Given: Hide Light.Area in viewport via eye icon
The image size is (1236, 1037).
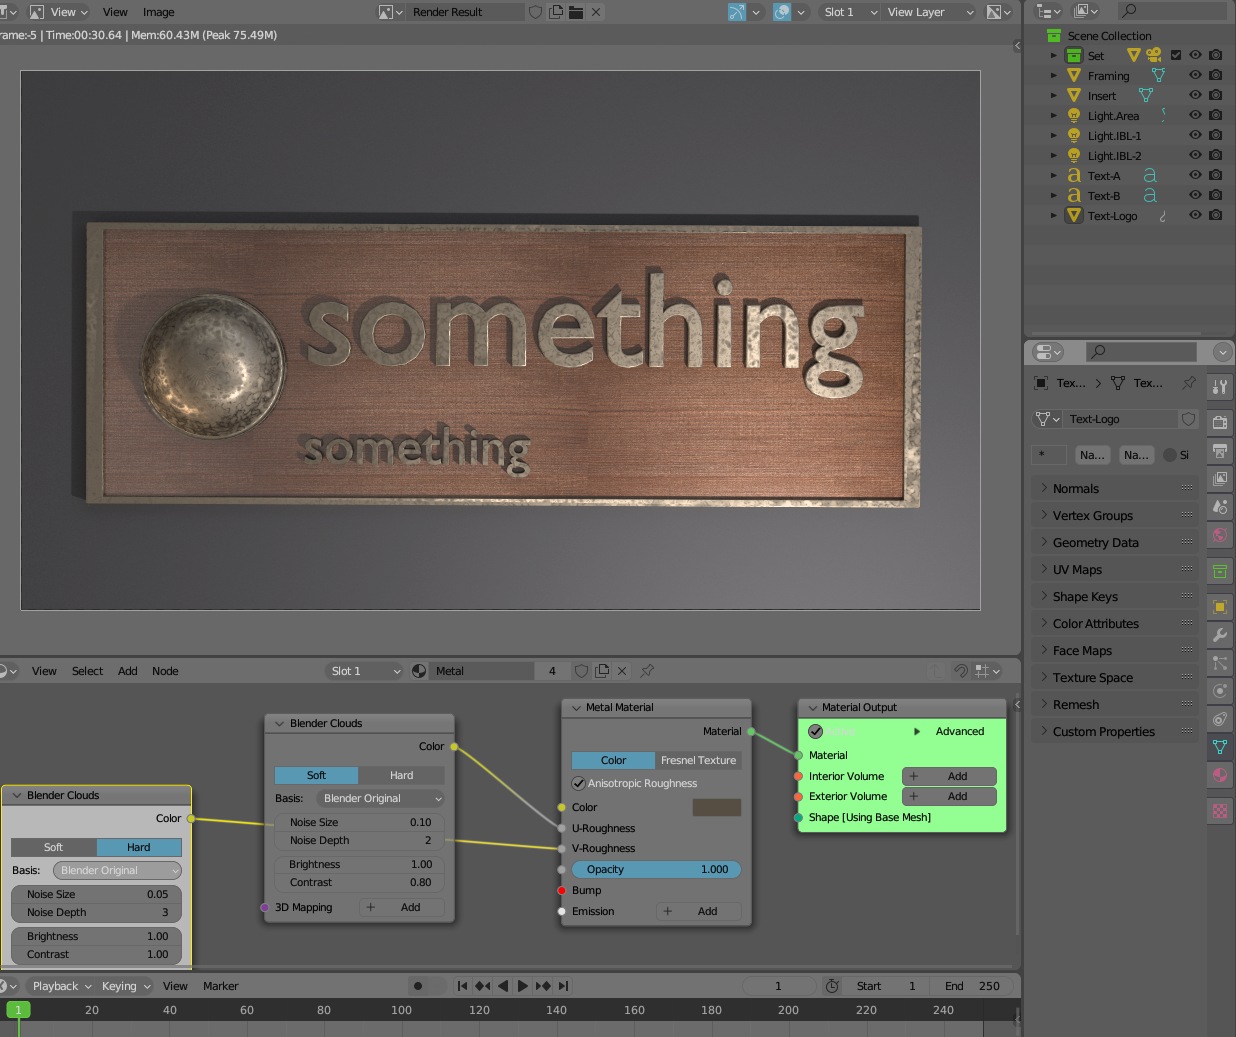Looking at the screenshot, I should coord(1195,115).
